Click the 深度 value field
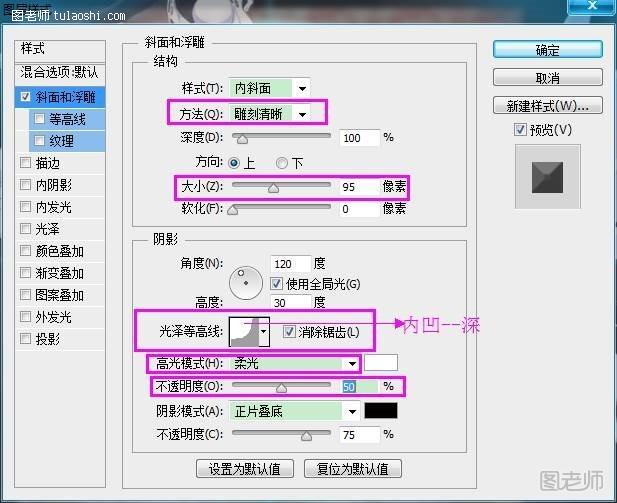The height and width of the screenshot is (503, 617). click(359, 138)
